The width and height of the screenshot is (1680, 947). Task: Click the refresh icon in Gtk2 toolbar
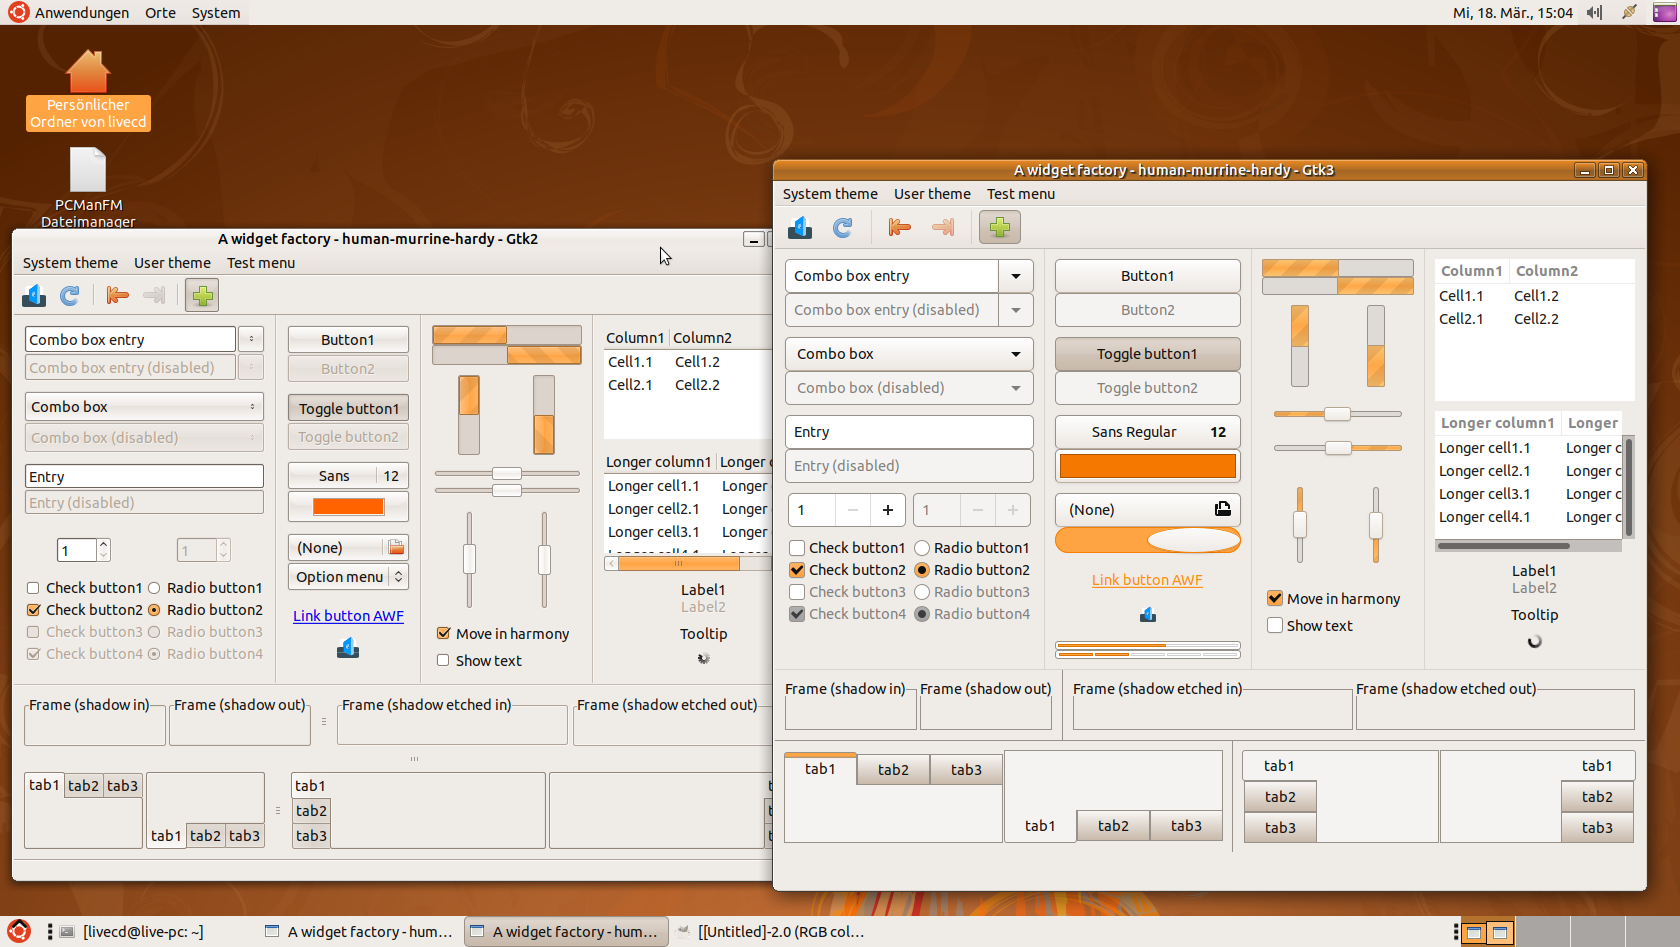[70, 295]
